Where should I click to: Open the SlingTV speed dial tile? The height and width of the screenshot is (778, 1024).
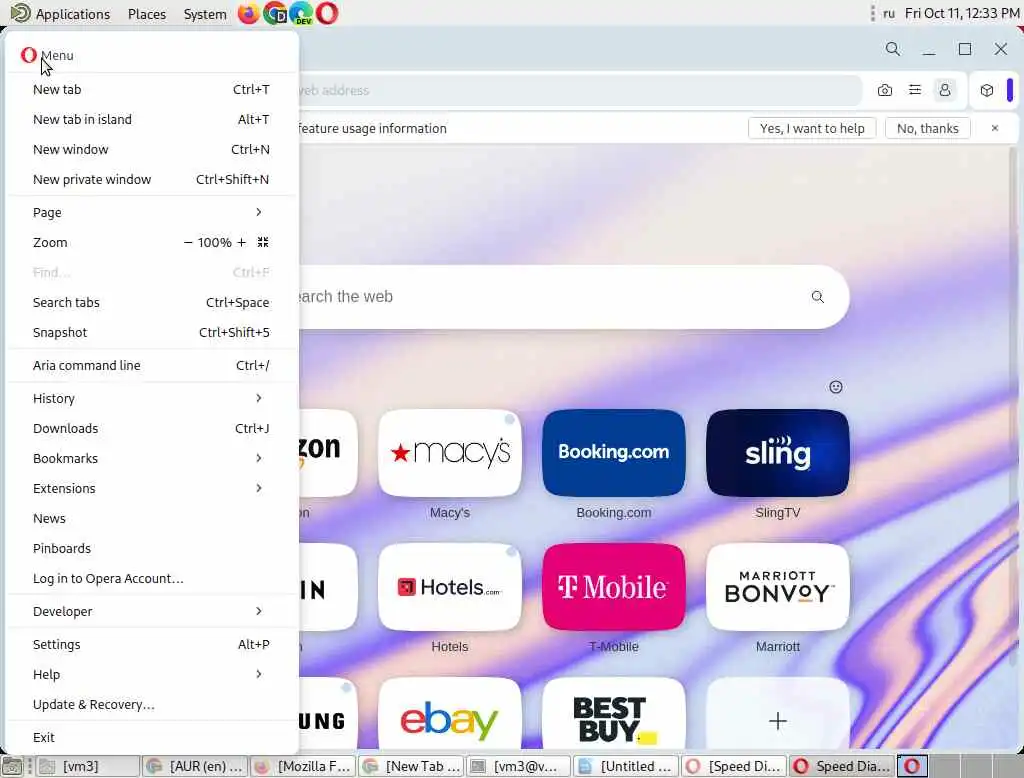[778, 453]
